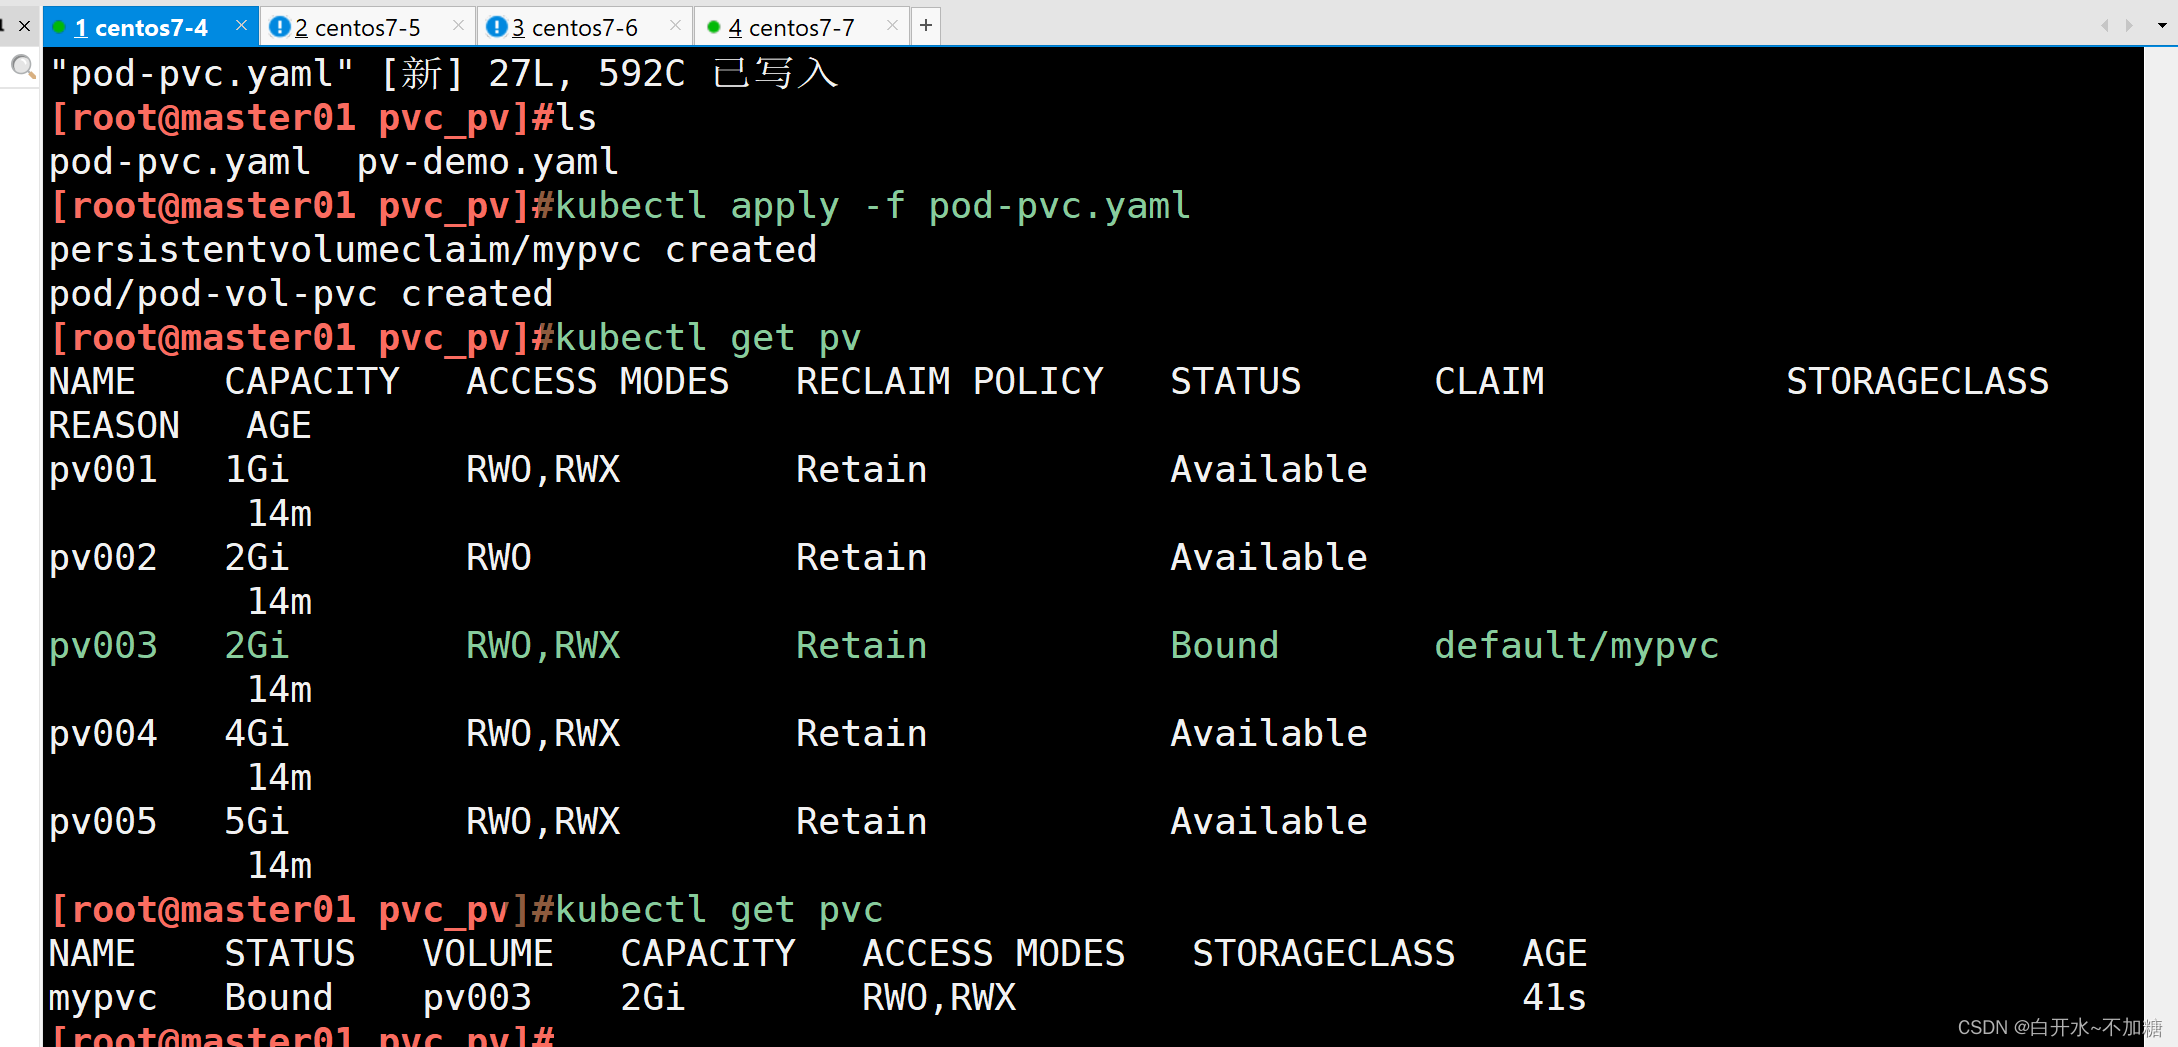Click pv003 in the pv list NAME column
Viewport: 2178px width, 1047px height.
[103, 646]
